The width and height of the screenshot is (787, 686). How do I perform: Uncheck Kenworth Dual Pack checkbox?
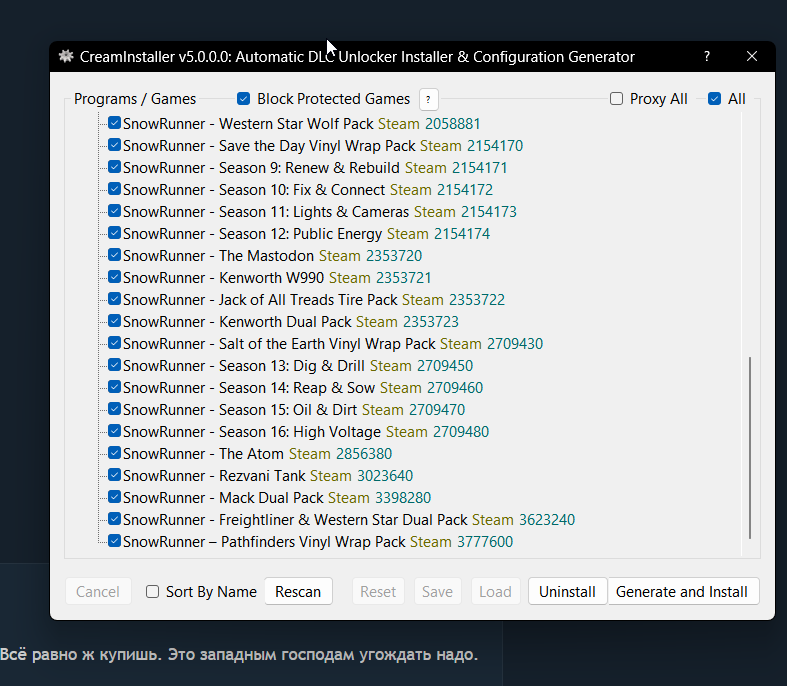pos(114,321)
